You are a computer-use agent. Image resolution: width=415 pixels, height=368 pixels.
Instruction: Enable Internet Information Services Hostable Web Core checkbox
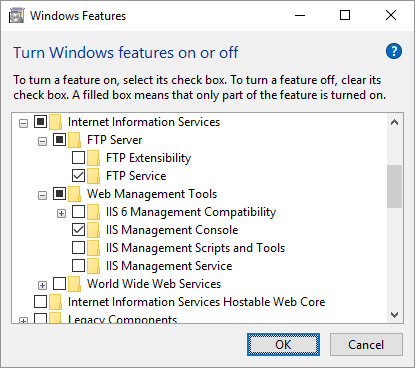pyautogui.click(x=40, y=302)
